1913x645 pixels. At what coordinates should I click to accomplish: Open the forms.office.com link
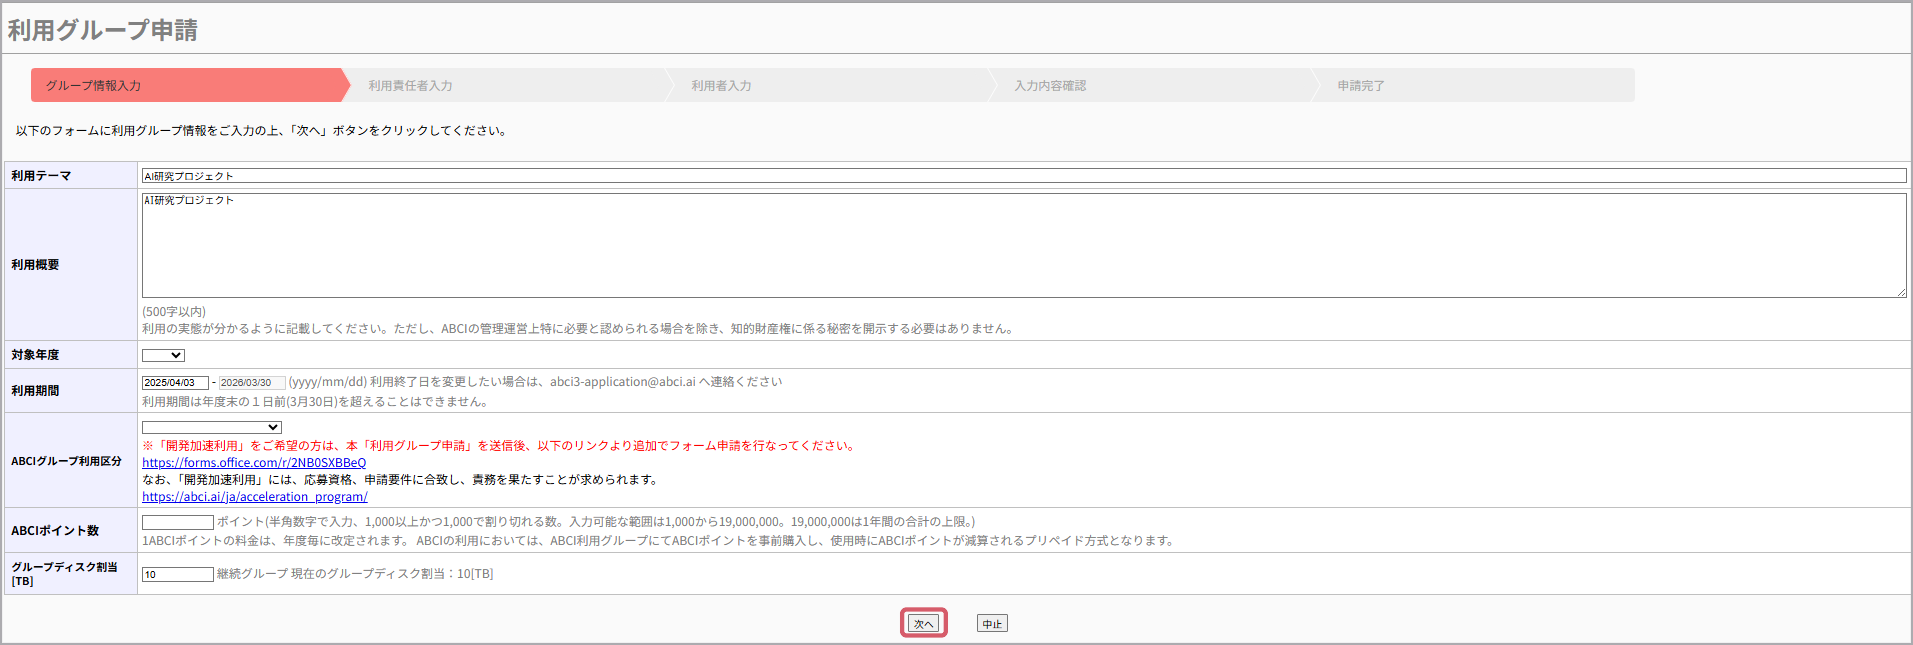click(x=254, y=463)
